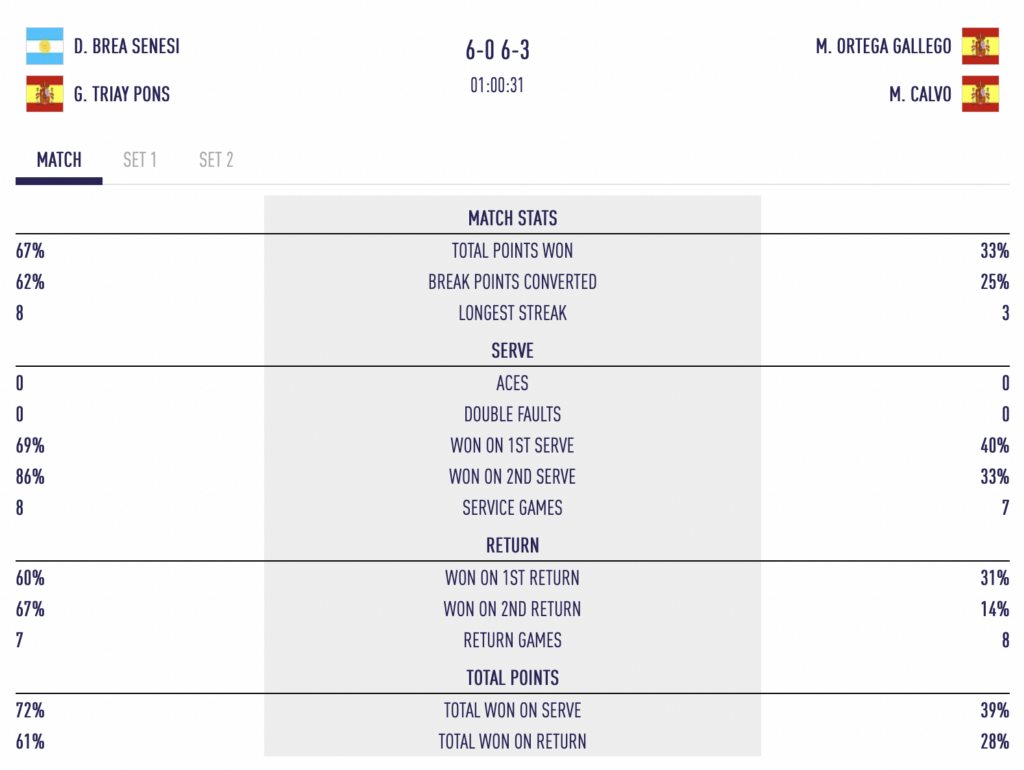Viewport: 1024px width, 770px height.
Task: Click player name D. Brea Senesi
Action: point(127,46)
